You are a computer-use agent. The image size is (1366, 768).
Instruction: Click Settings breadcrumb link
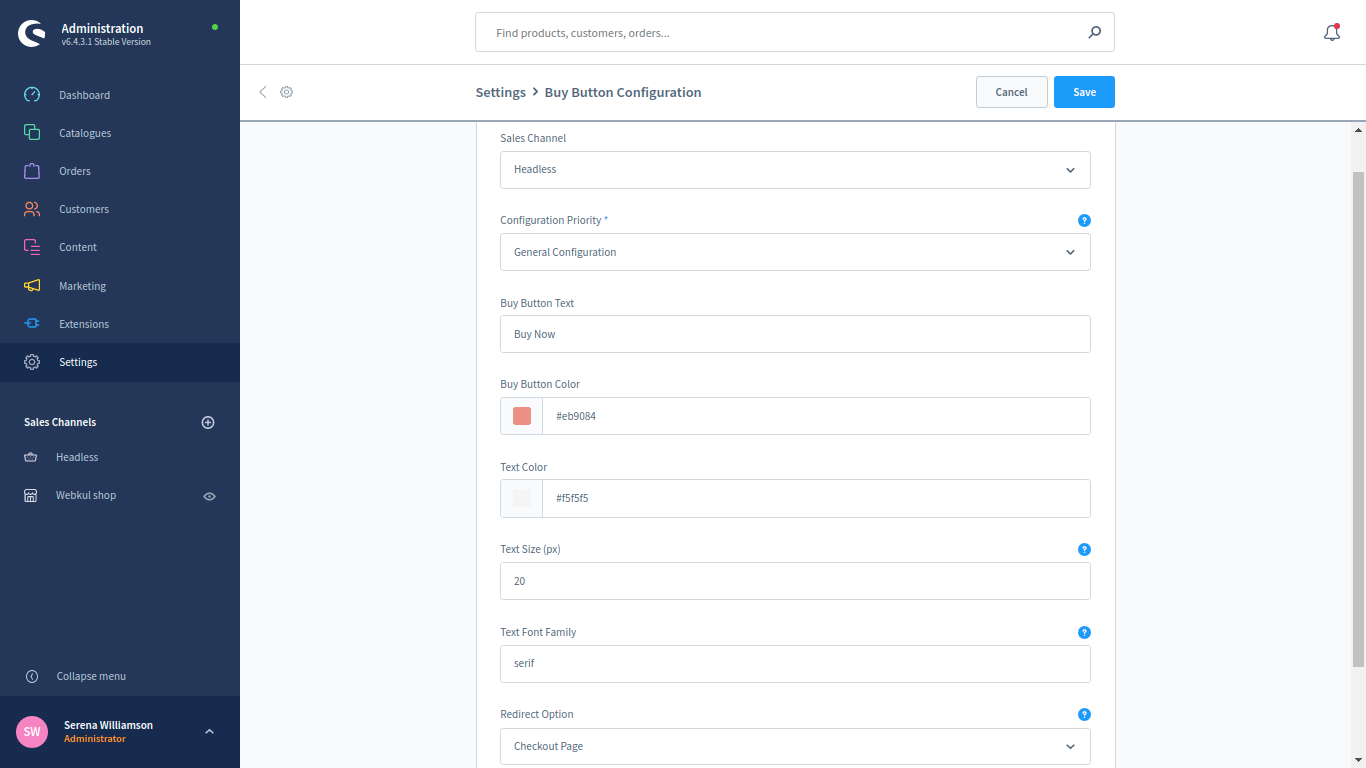click(x=500, y=92)
